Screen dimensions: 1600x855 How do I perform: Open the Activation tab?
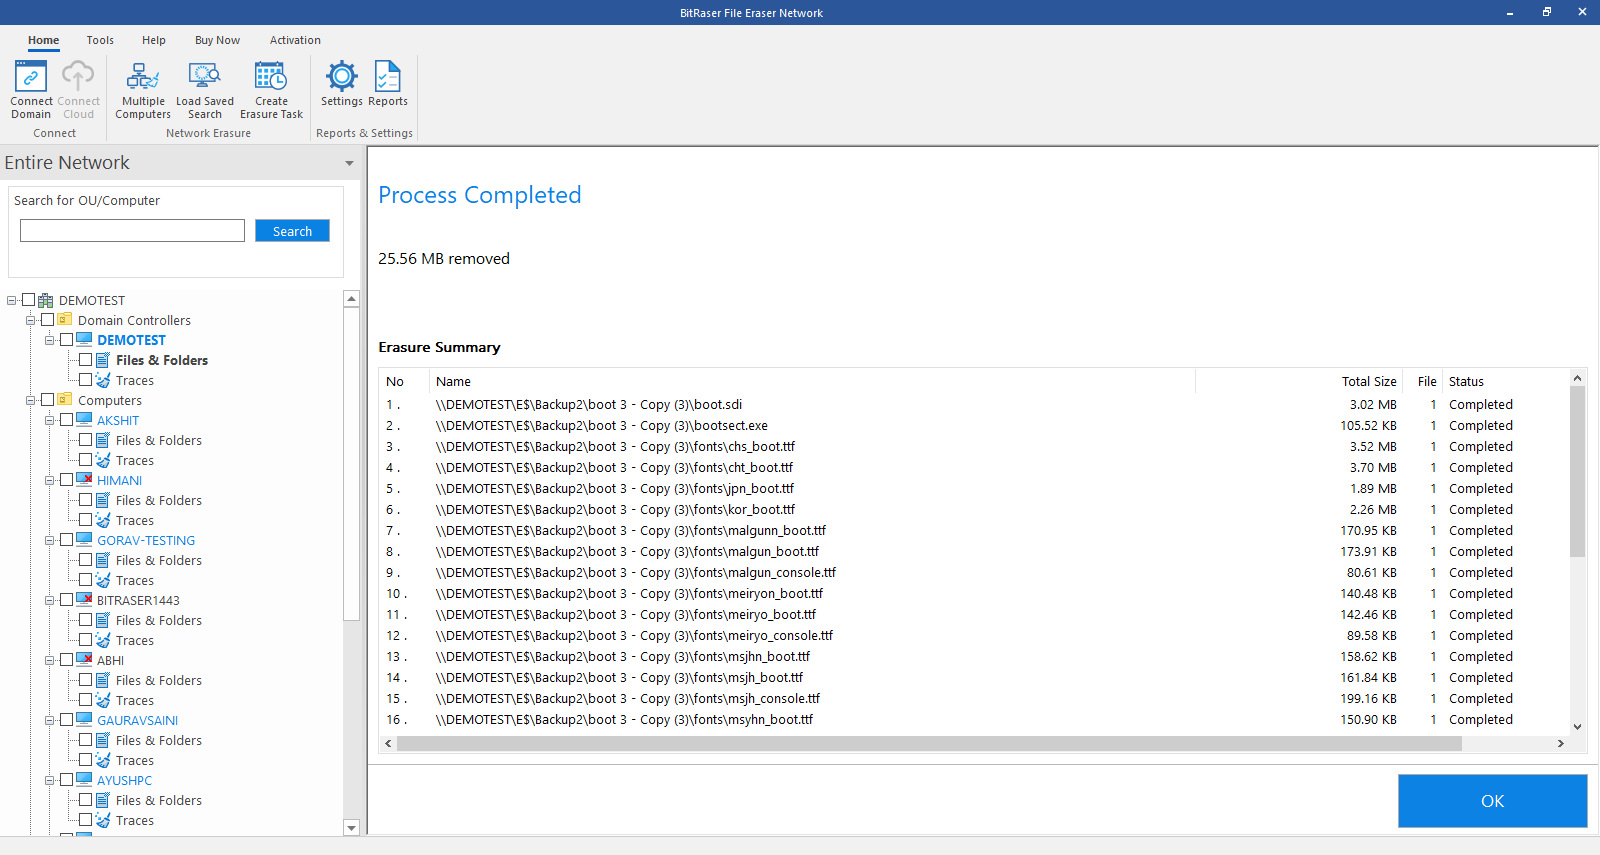click(x=295, y=40)
